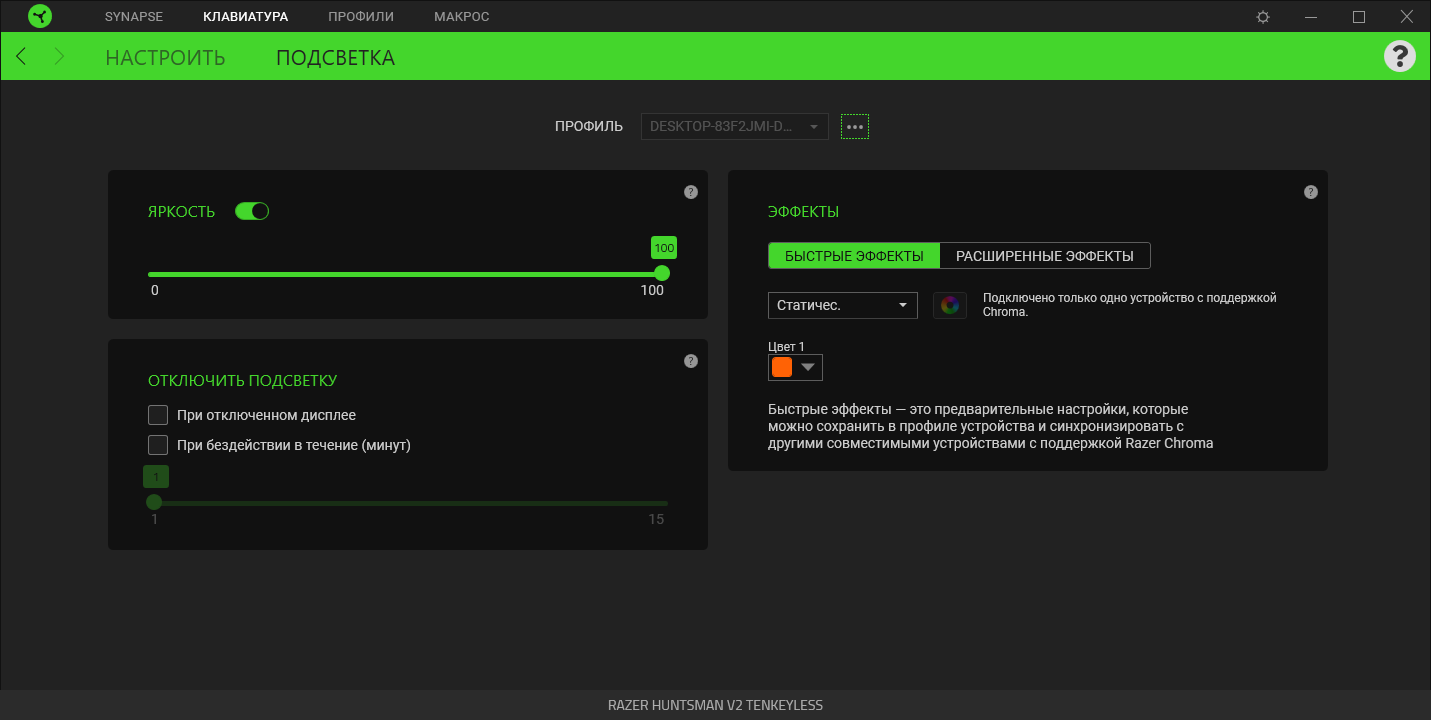Click the ЭФФЕКТЫ heading

tap(803, 212)
